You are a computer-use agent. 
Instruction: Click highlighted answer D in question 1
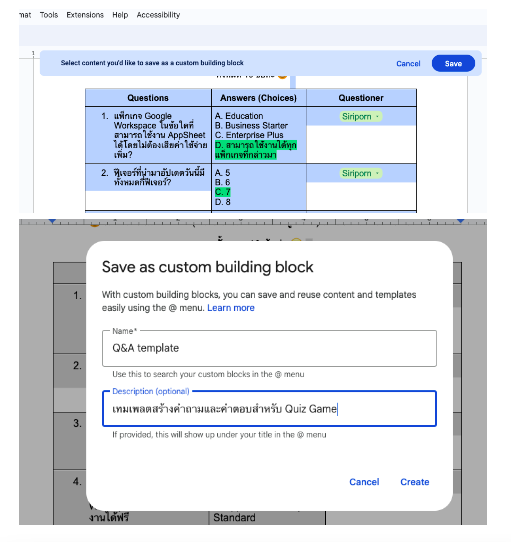point(256,150)
